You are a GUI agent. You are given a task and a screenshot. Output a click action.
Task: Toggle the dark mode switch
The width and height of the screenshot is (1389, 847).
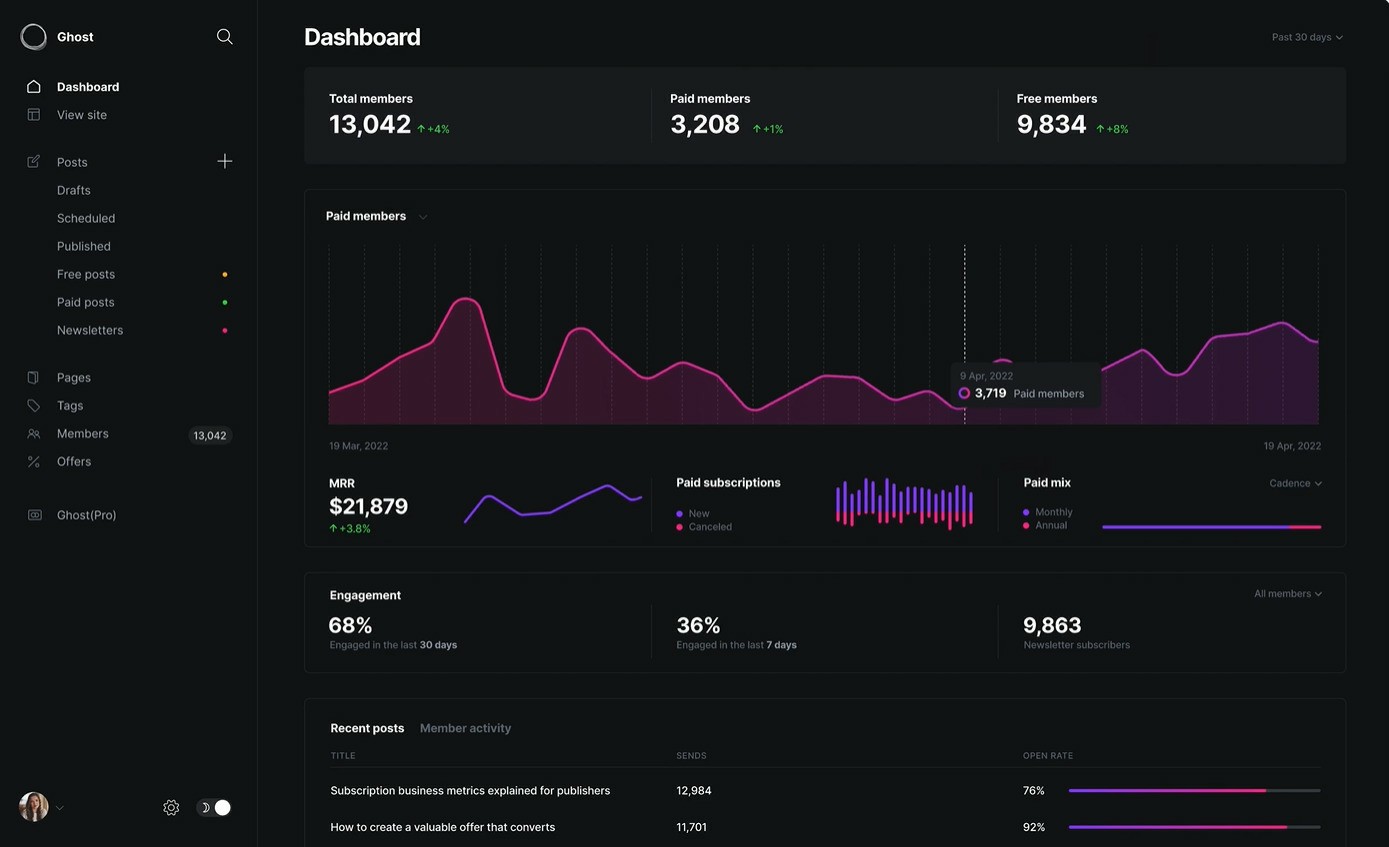[214, 808]
